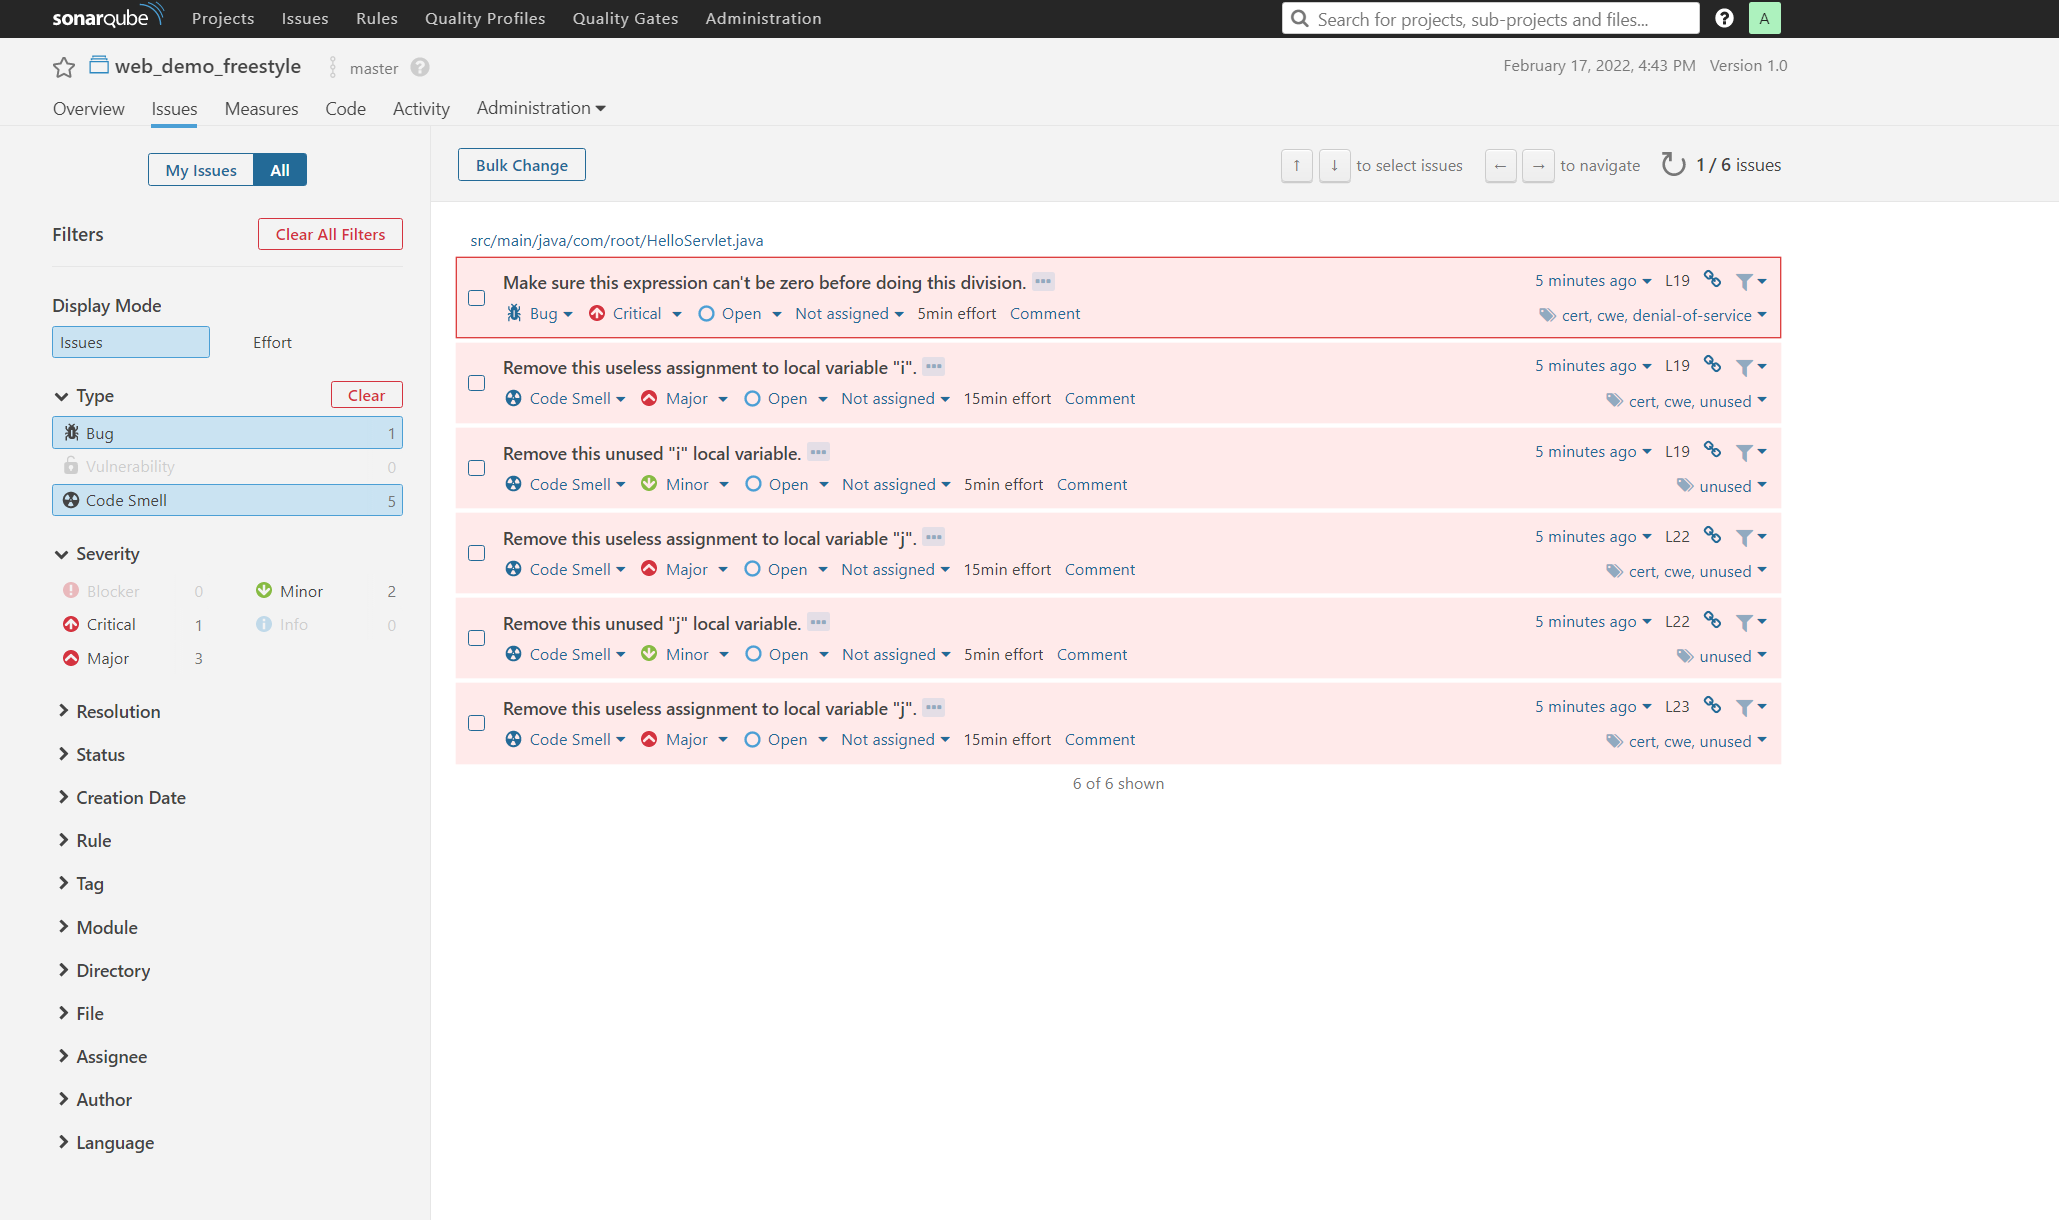The width and height of the screenshot is (2059, 1220).
Task: Select checkbox for division by zero issue
Action: pyautogui.click(x=477, y=298)
